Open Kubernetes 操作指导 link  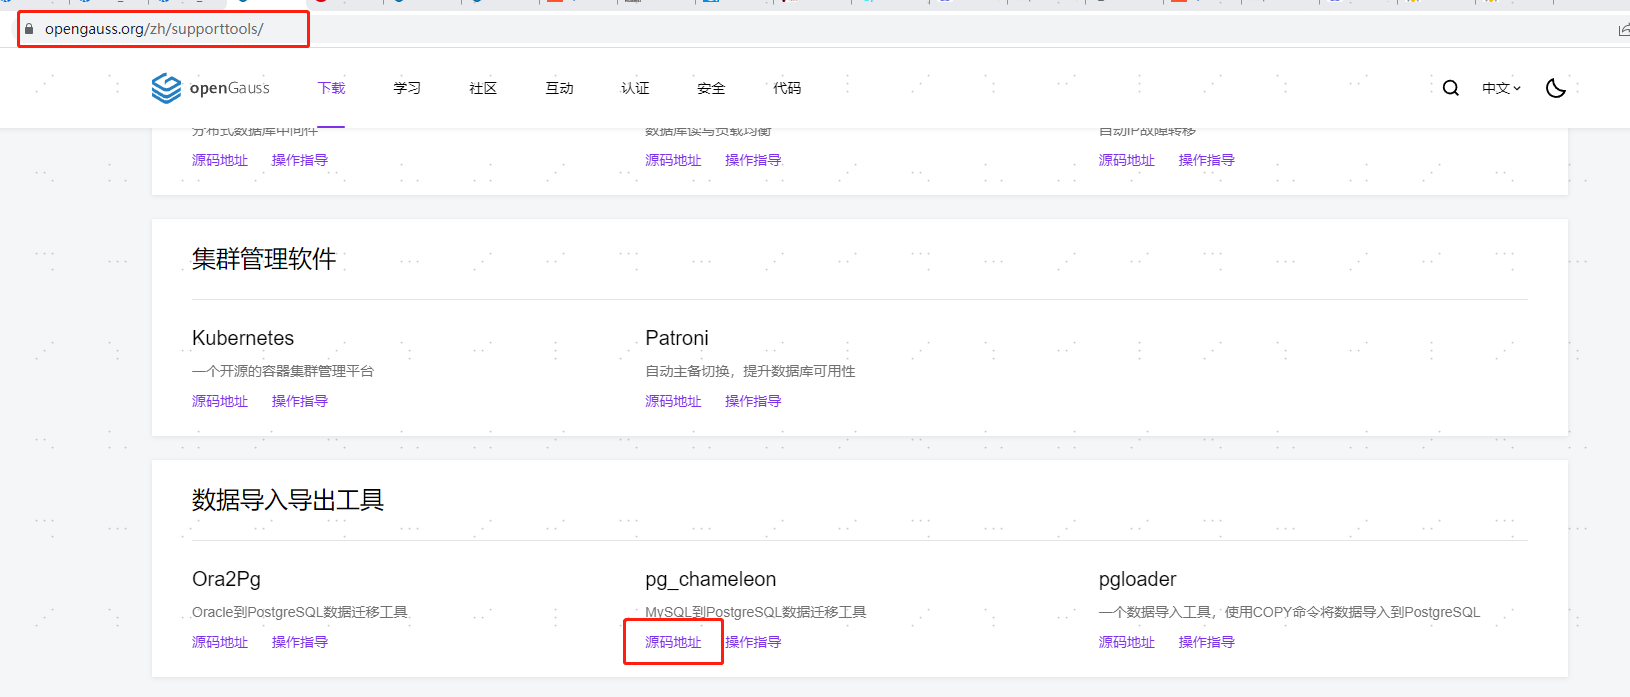[x=300, y=401]
